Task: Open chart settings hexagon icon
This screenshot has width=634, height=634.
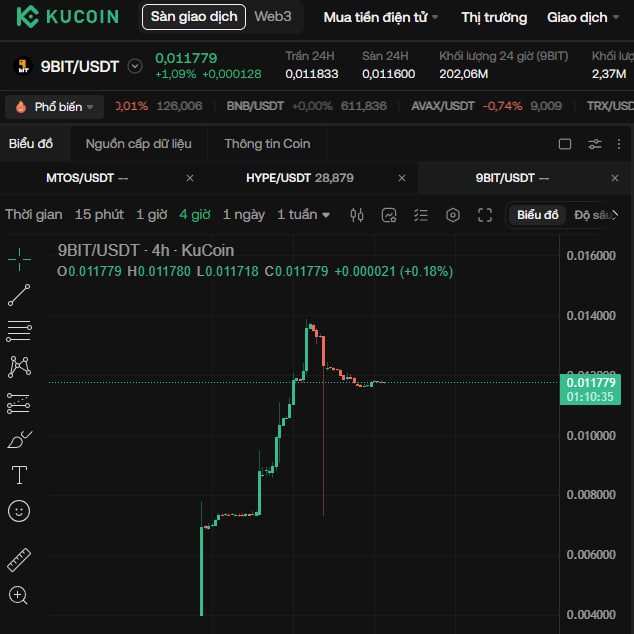Action: coord(453,215)
